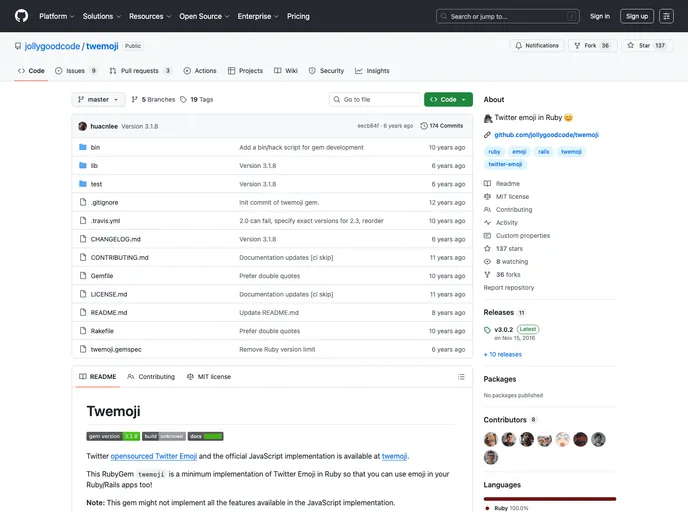Click the test folder icon
688x512 pixels.
[82, 184]
